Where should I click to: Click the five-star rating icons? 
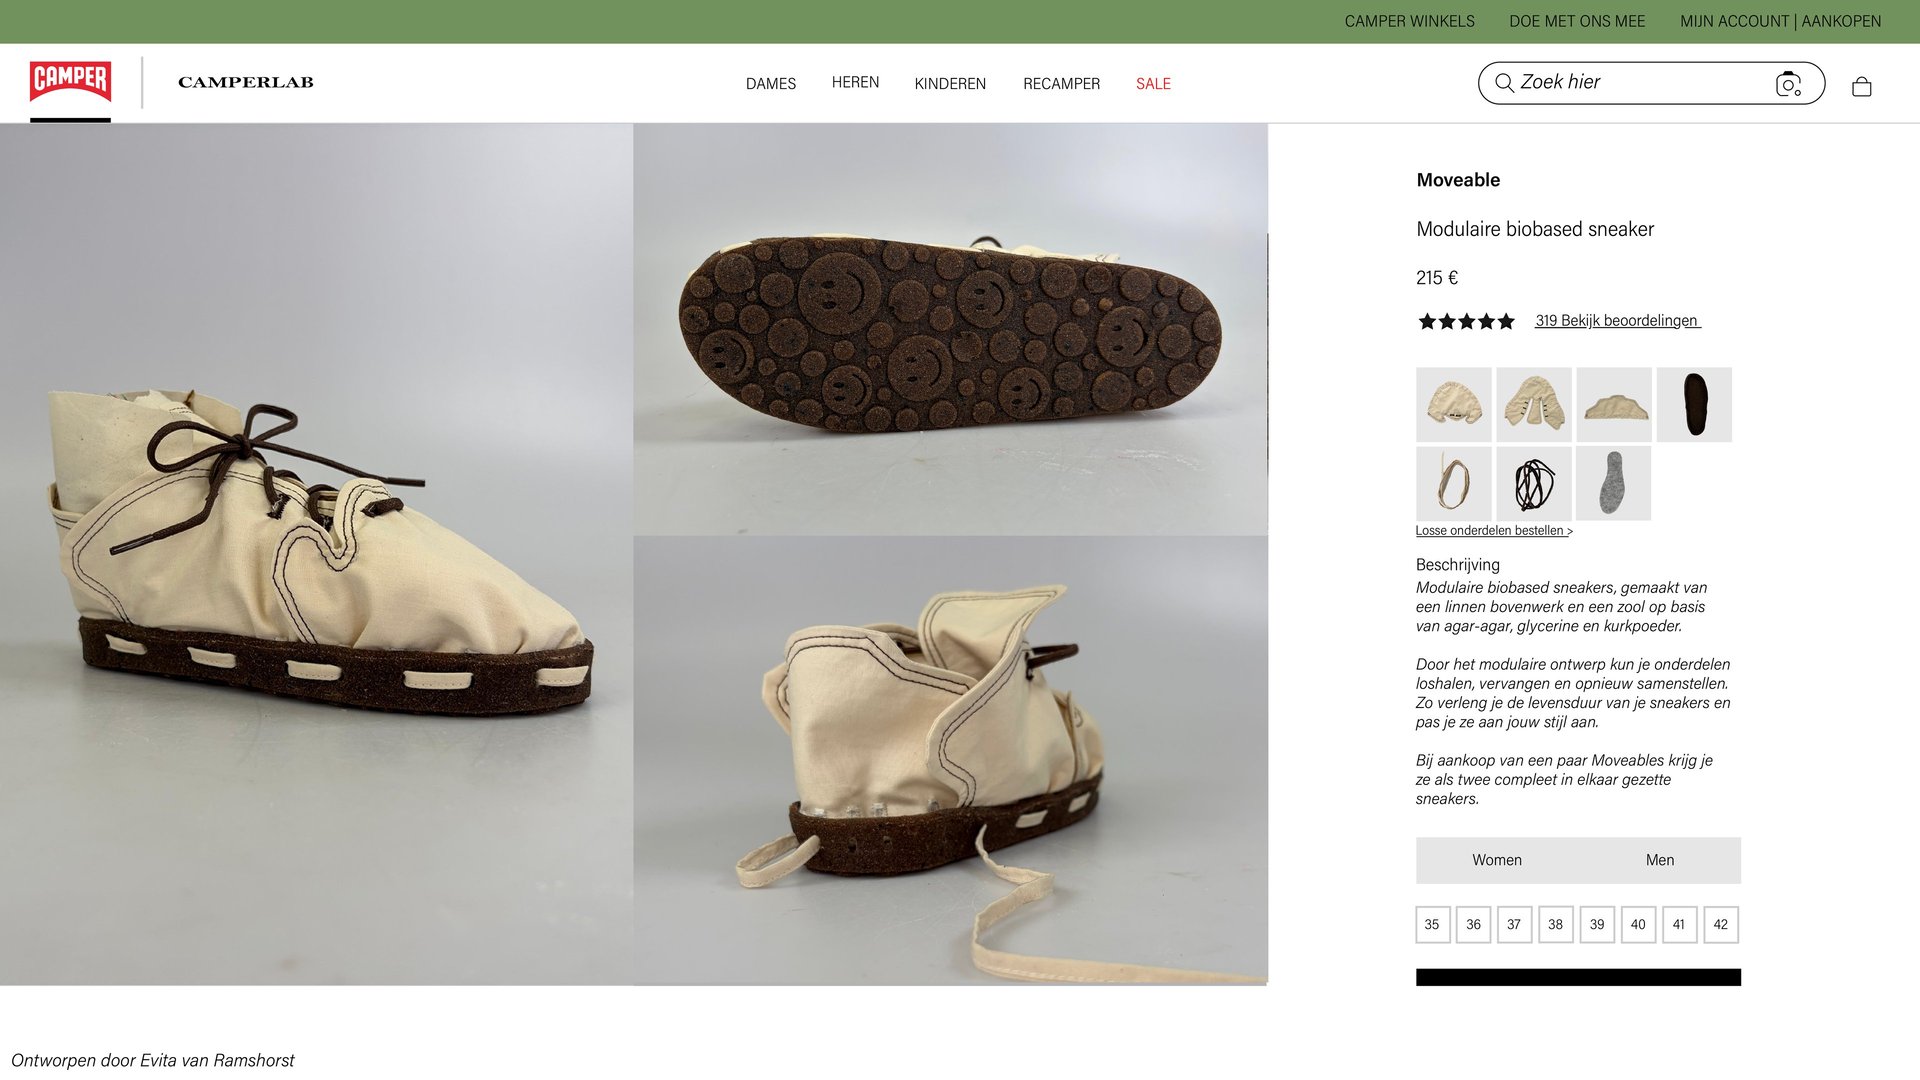point(1466,321)
